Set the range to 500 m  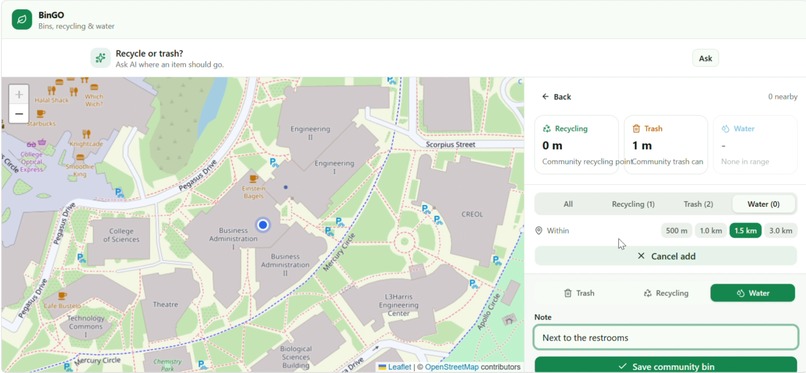coord(676,231)
